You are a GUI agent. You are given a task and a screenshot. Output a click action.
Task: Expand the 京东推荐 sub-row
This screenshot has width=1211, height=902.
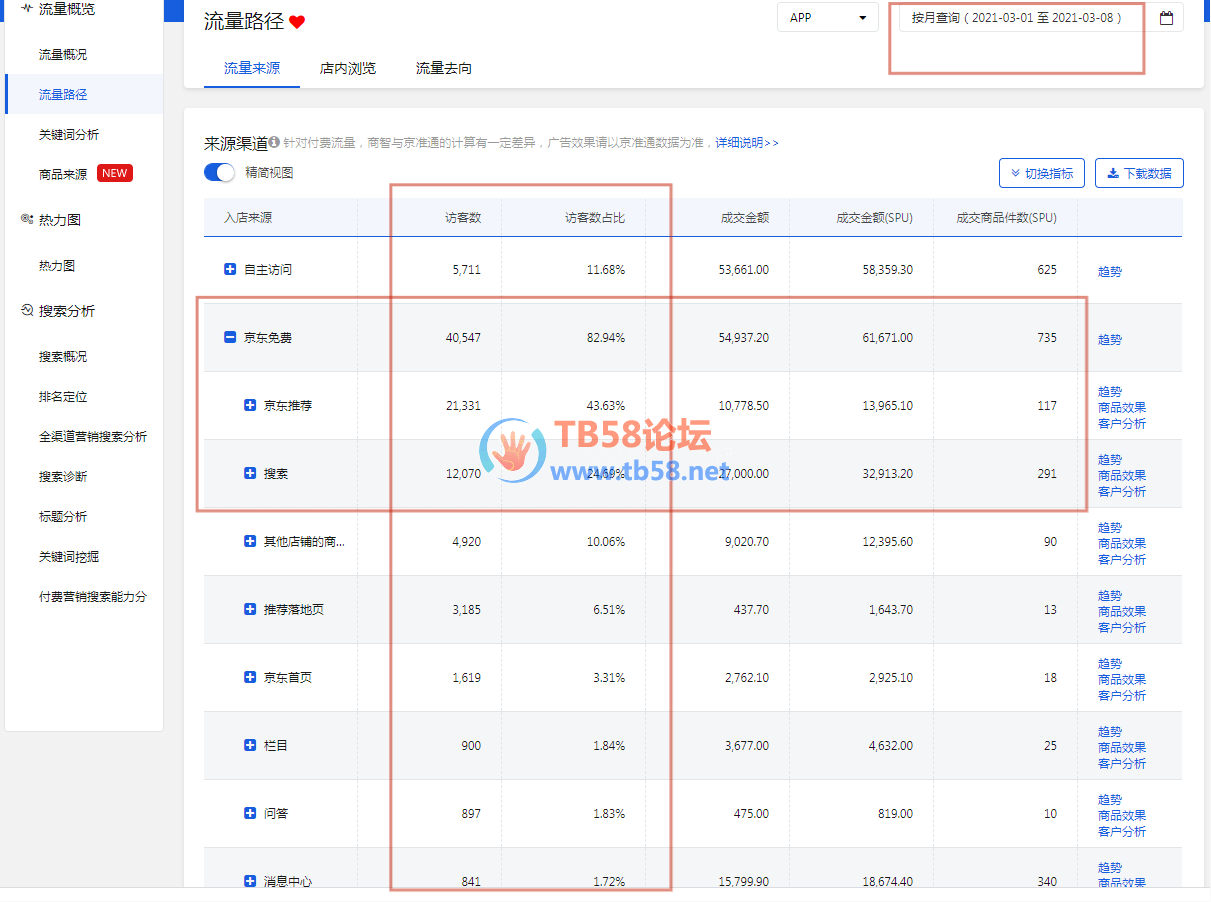(x=250, y=405)
